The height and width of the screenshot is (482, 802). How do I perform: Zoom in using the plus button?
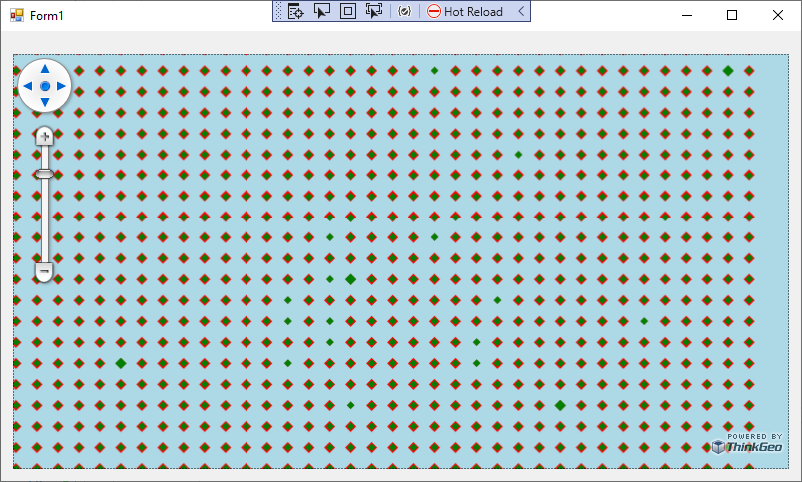click(44, 137)
